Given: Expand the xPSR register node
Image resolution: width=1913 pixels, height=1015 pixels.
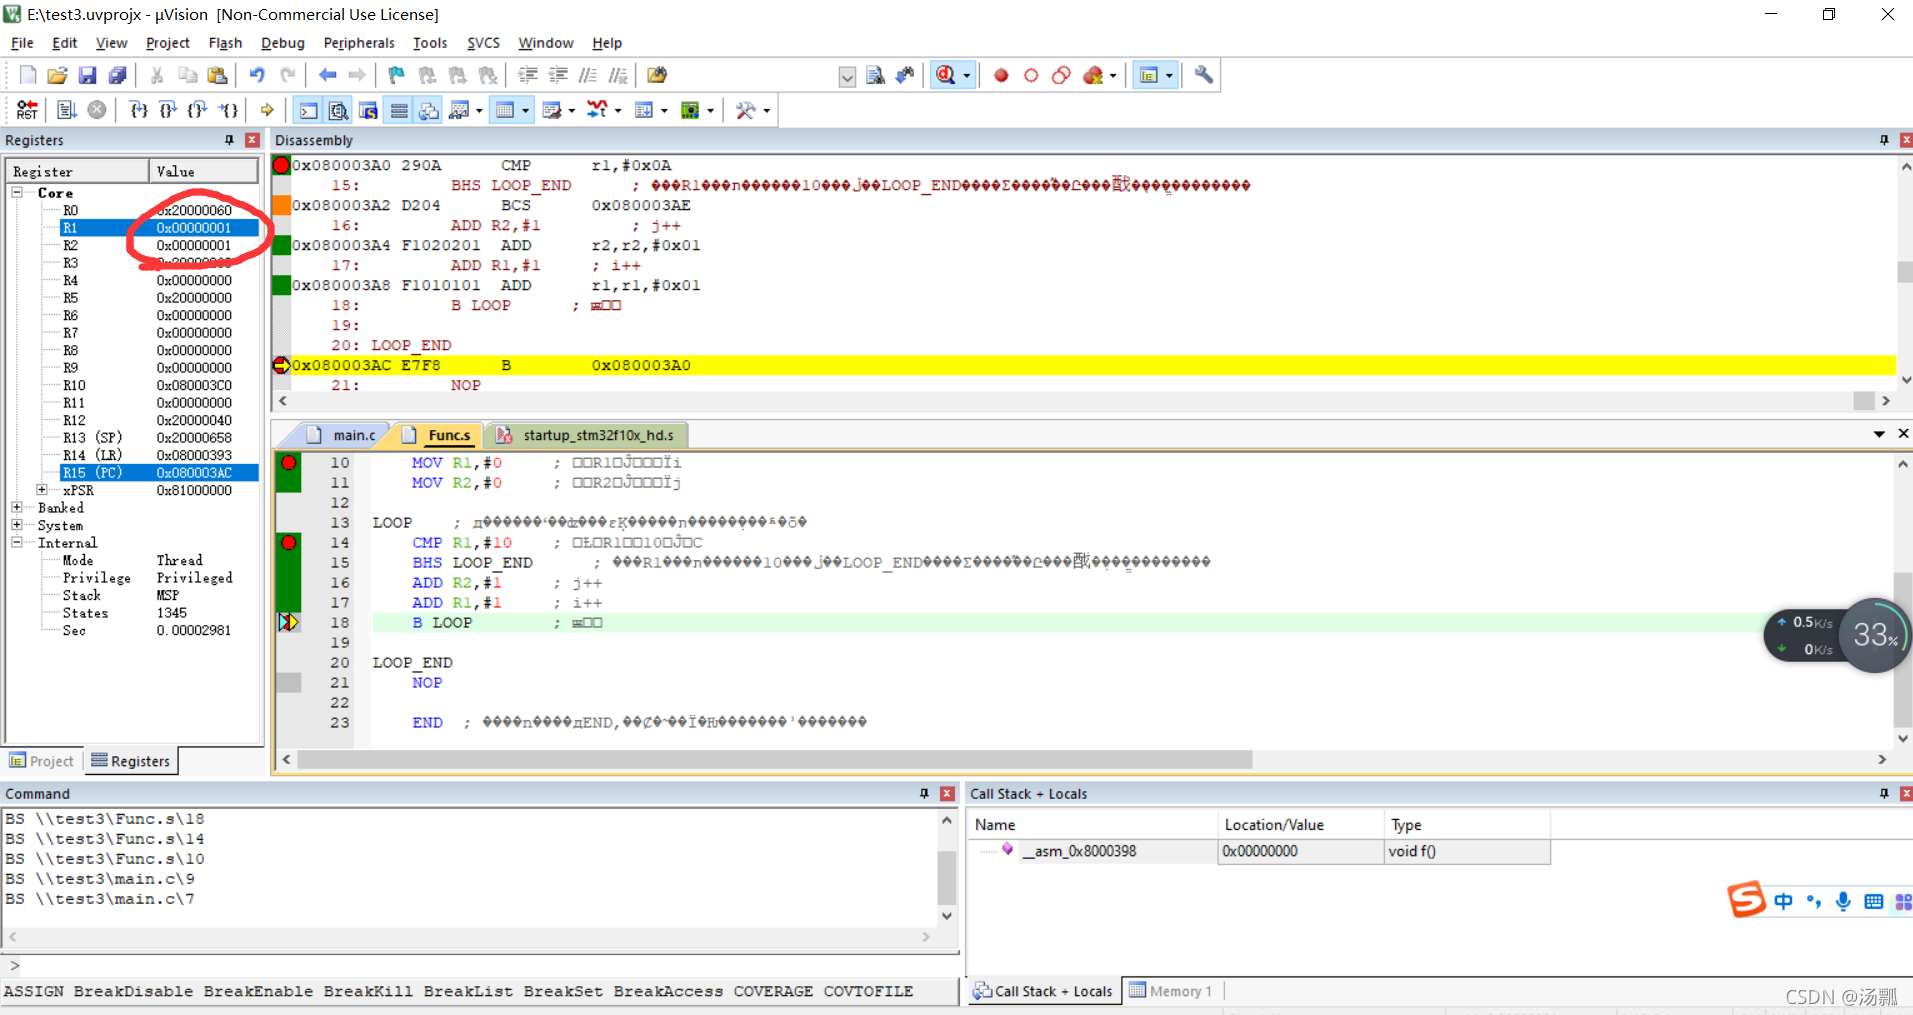Looking at the screenshot, I should click(42, 490).
